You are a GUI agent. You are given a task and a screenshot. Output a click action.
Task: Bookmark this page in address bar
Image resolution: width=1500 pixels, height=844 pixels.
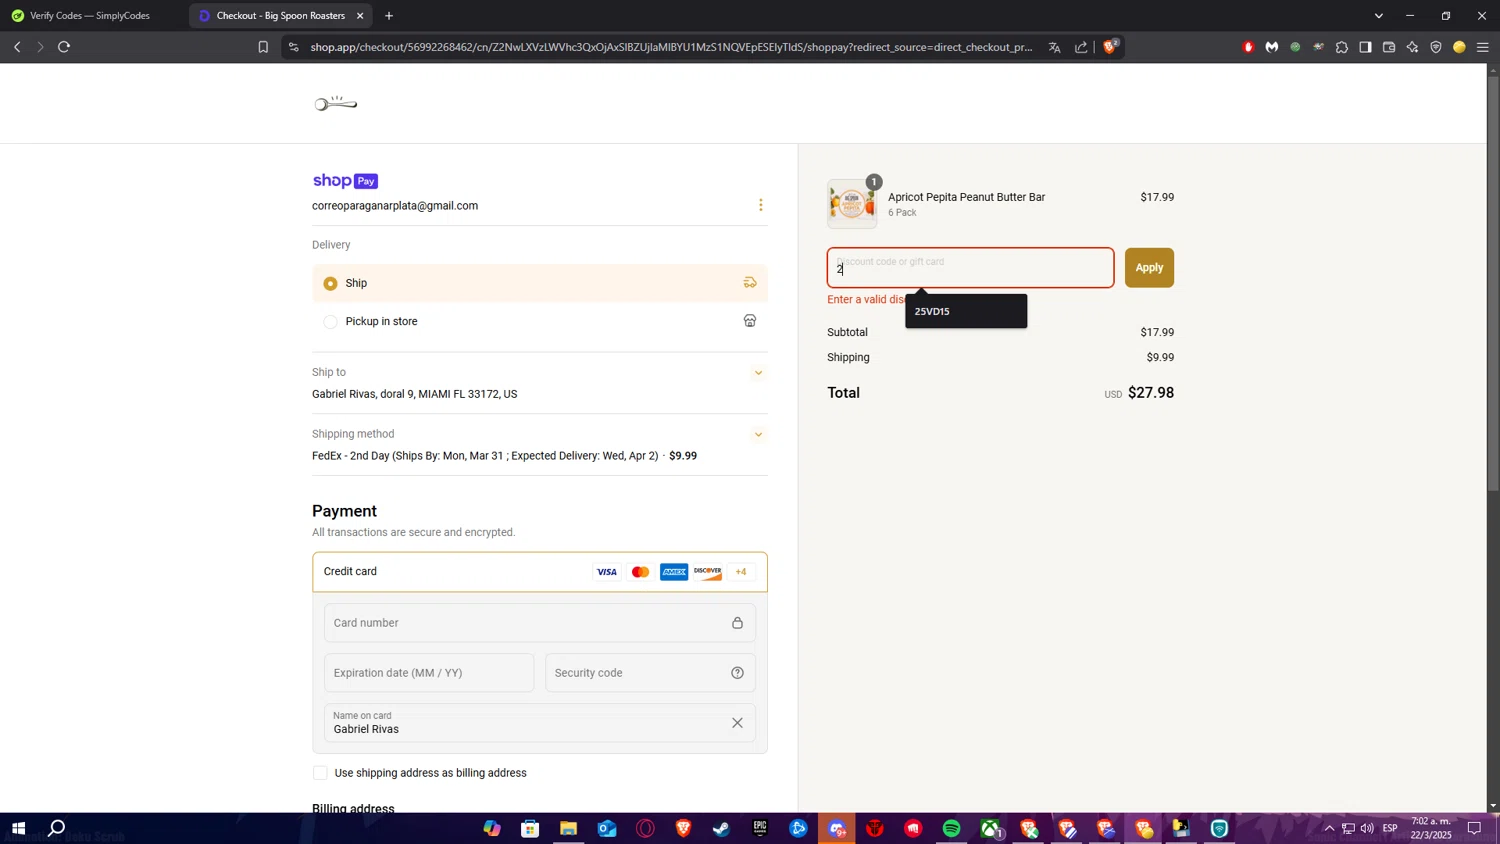[x=263, y=47]
